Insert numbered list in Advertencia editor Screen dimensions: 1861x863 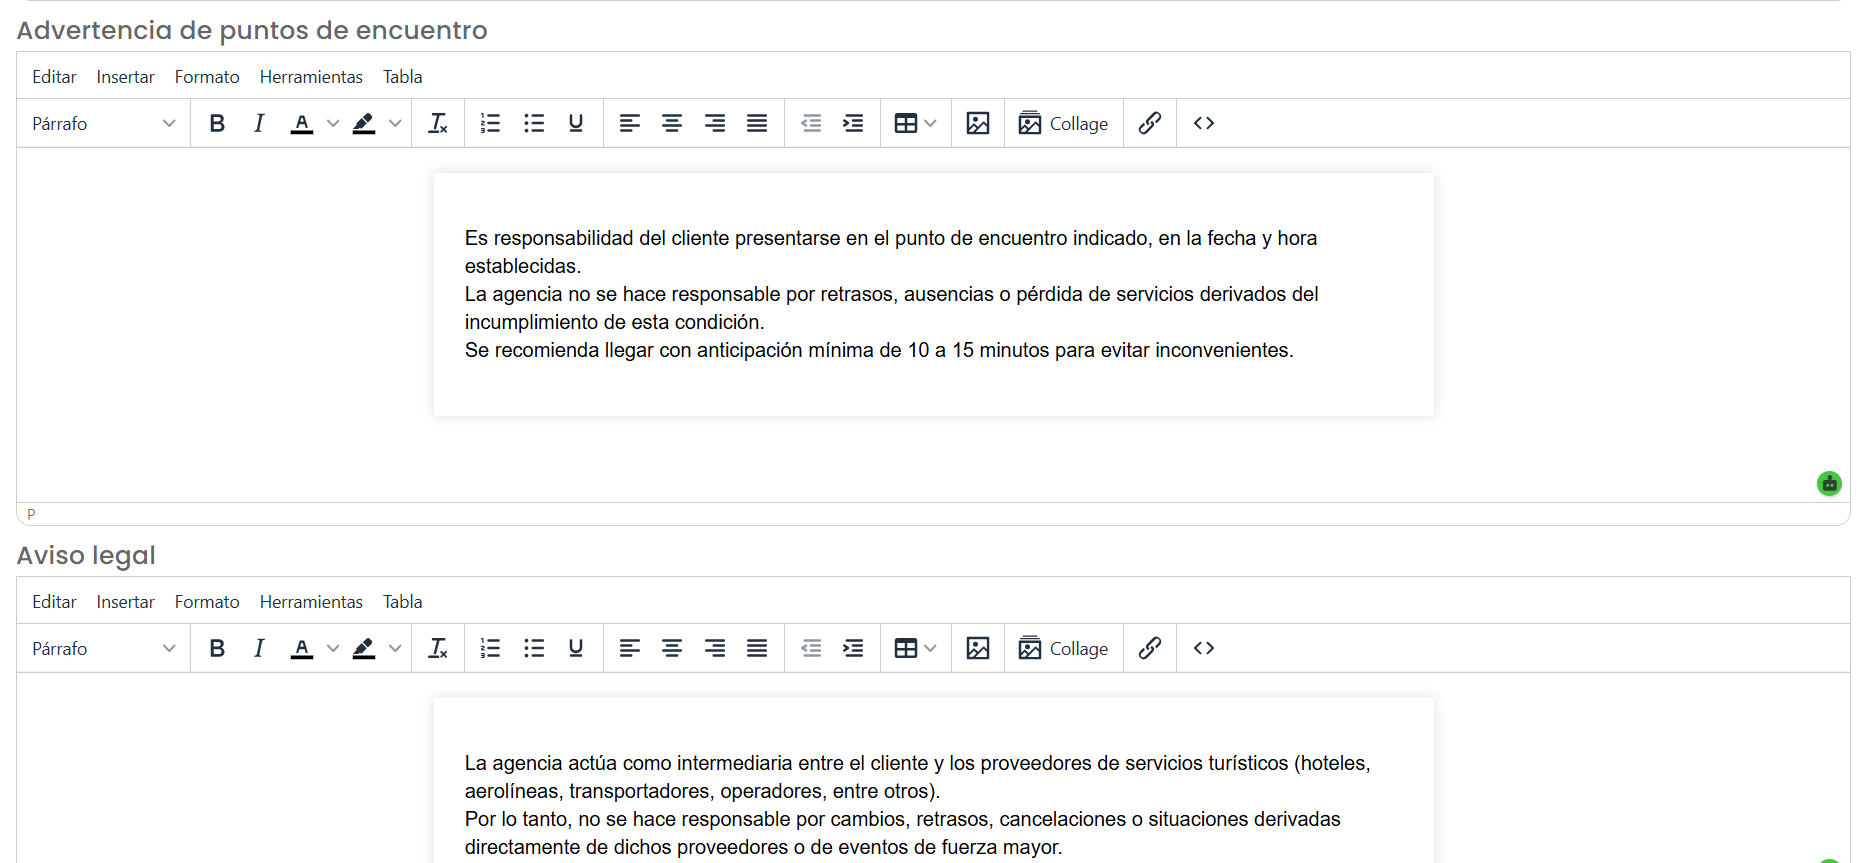(x=490, y=123)
